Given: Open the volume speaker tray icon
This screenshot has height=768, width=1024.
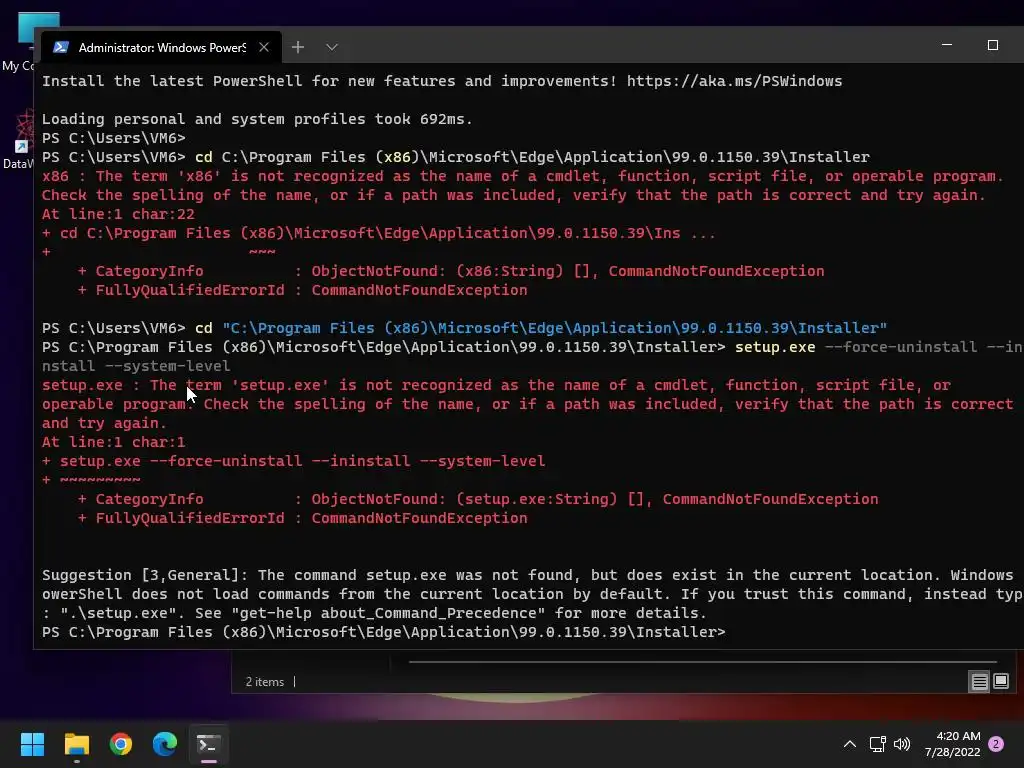Looking at the screenshot, I should [x=902, y=744].
